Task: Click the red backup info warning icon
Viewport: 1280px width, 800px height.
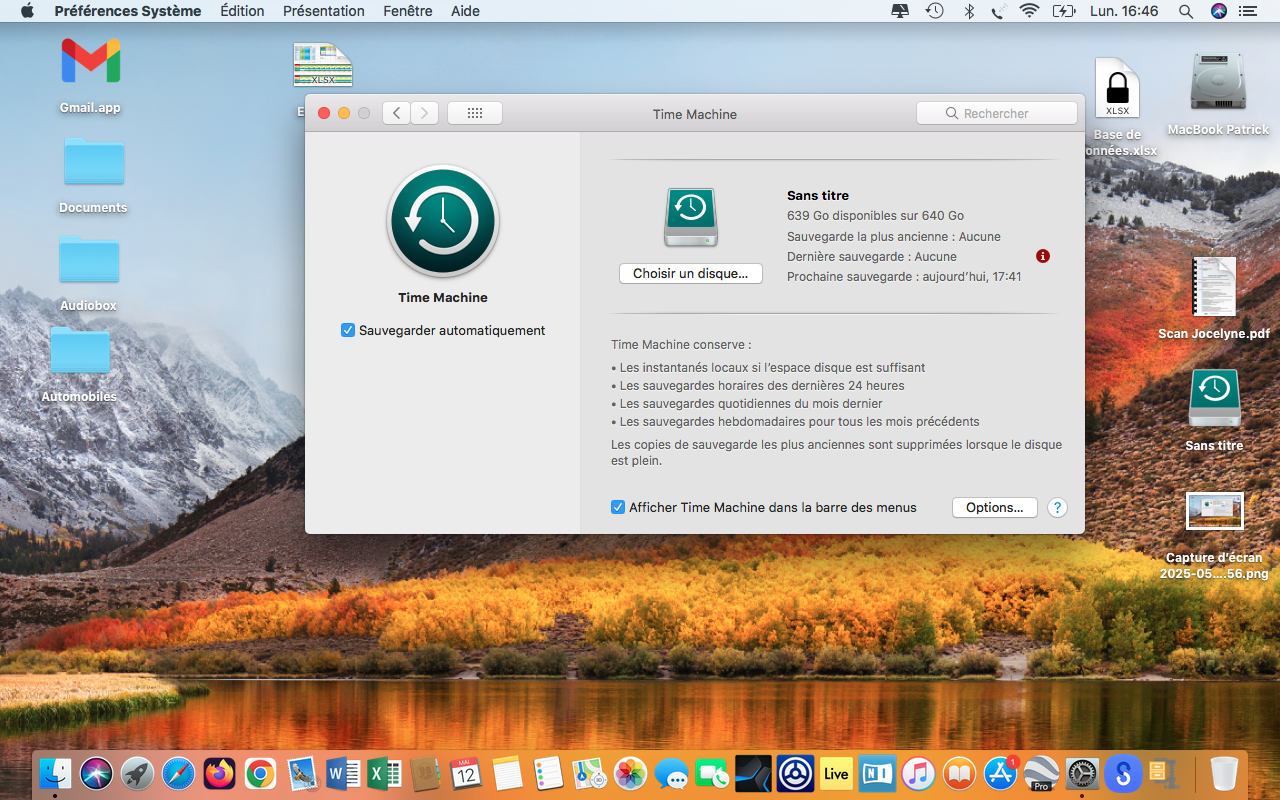Action: (x=1043, y=256)
